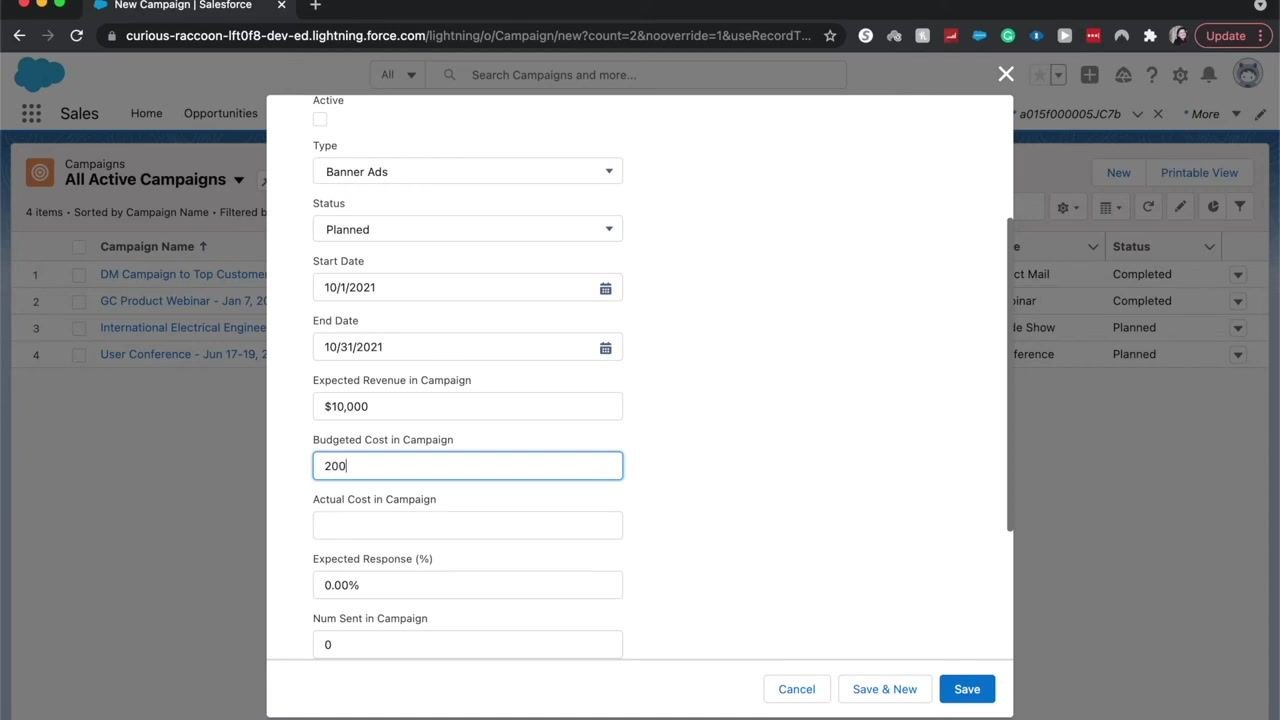Image resolution: width=1280 pixels, height=720 pixels.
Task: Check the GC Product Webinar row checkbox
Action: coord(79,301)
